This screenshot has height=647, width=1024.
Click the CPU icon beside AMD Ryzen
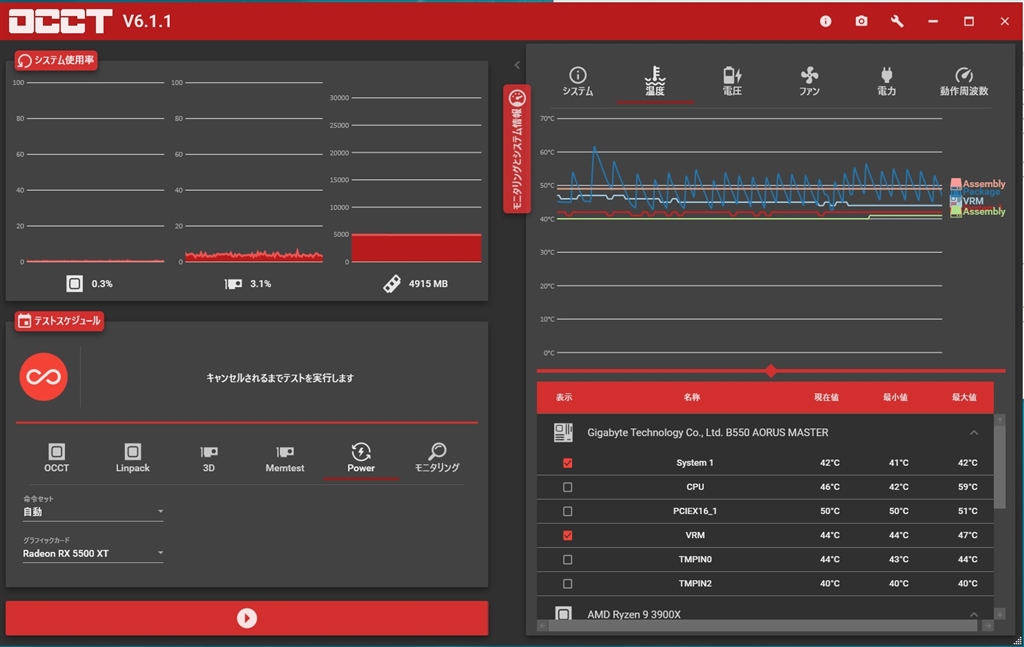click(563, 614)
